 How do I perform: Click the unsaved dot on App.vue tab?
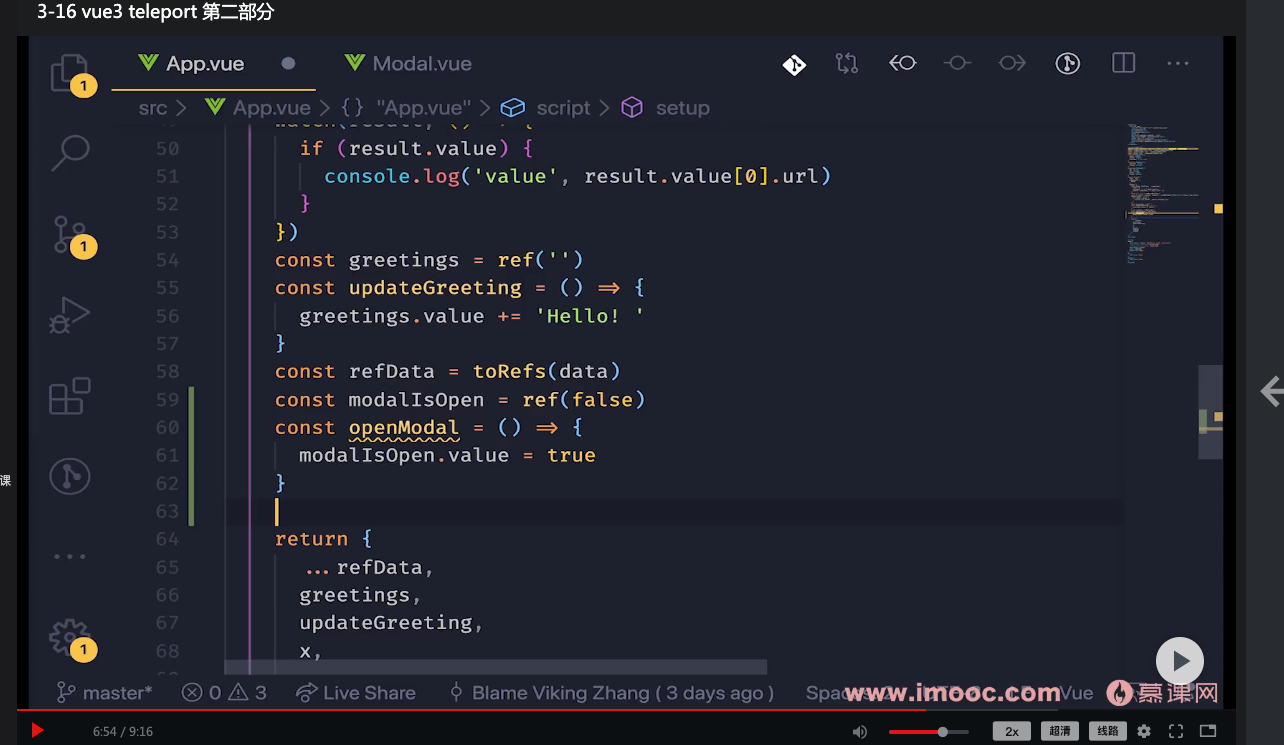point(288,63)
